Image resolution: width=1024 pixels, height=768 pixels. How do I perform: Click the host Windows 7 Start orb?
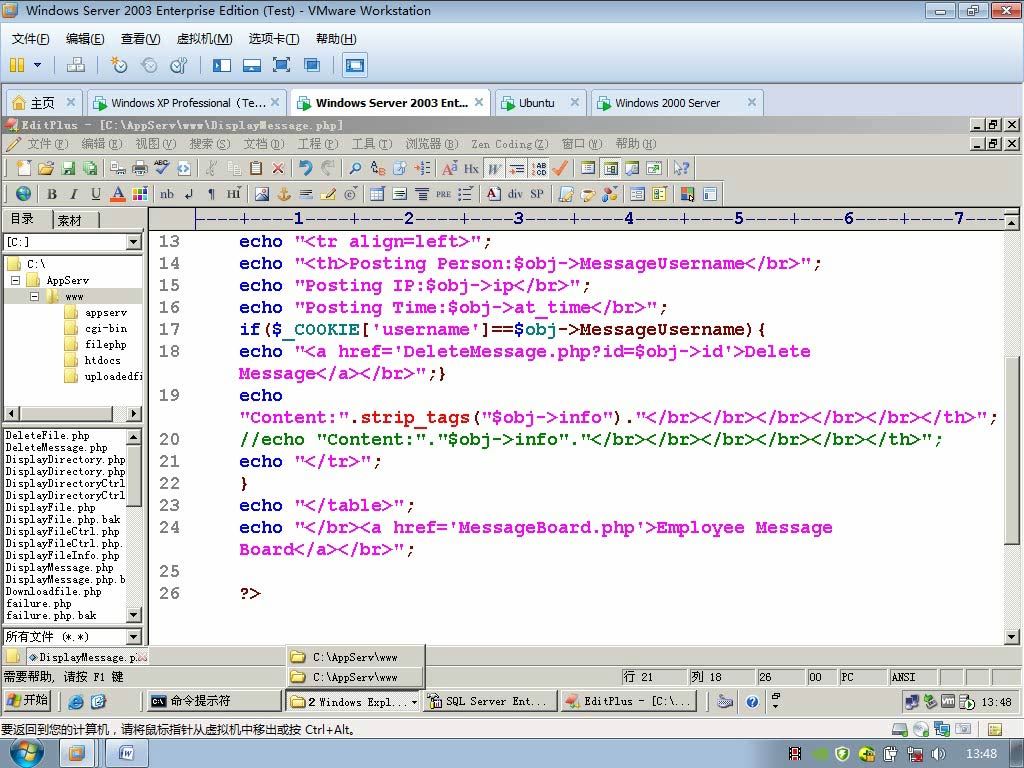(x=26, y=753)
